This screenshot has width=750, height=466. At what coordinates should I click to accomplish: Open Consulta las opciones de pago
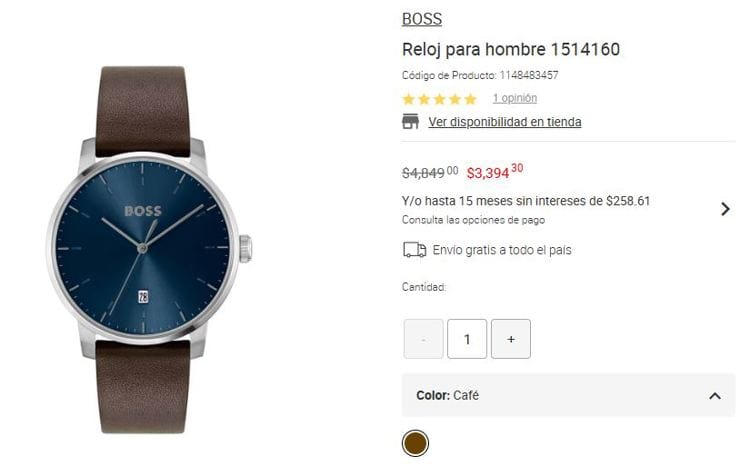tap(473, 220)
